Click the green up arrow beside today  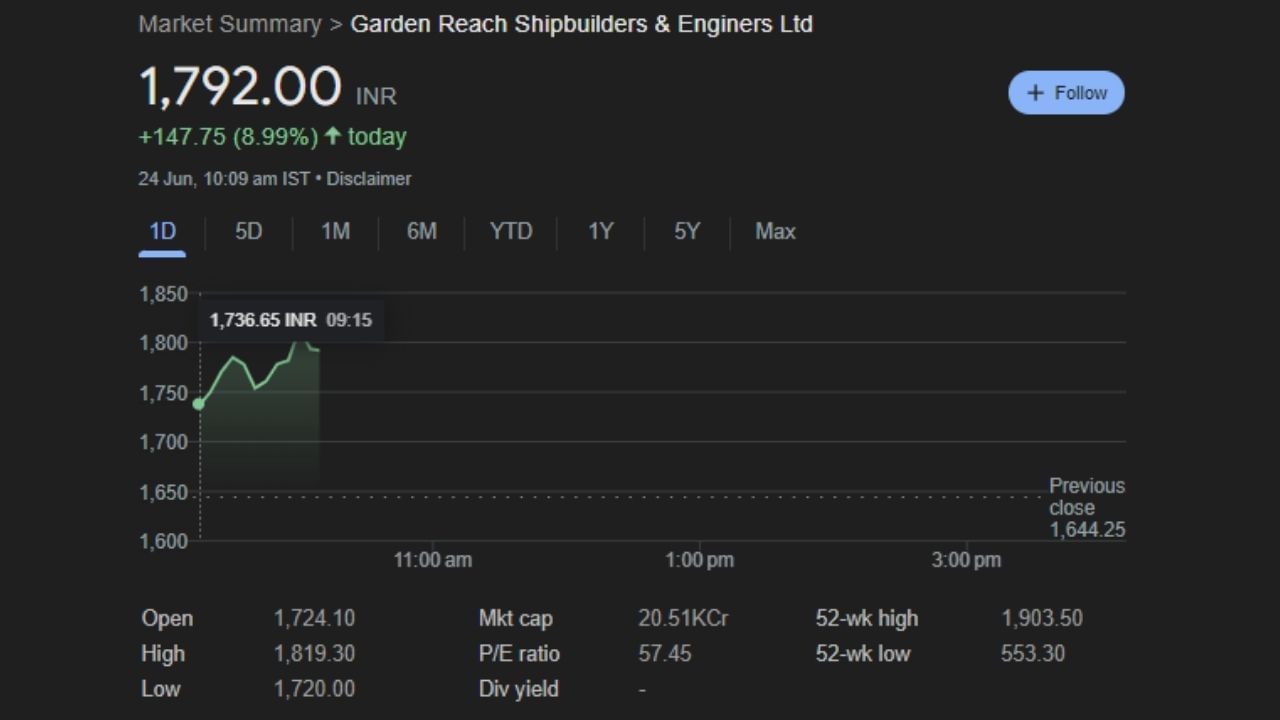coord(333,136)
